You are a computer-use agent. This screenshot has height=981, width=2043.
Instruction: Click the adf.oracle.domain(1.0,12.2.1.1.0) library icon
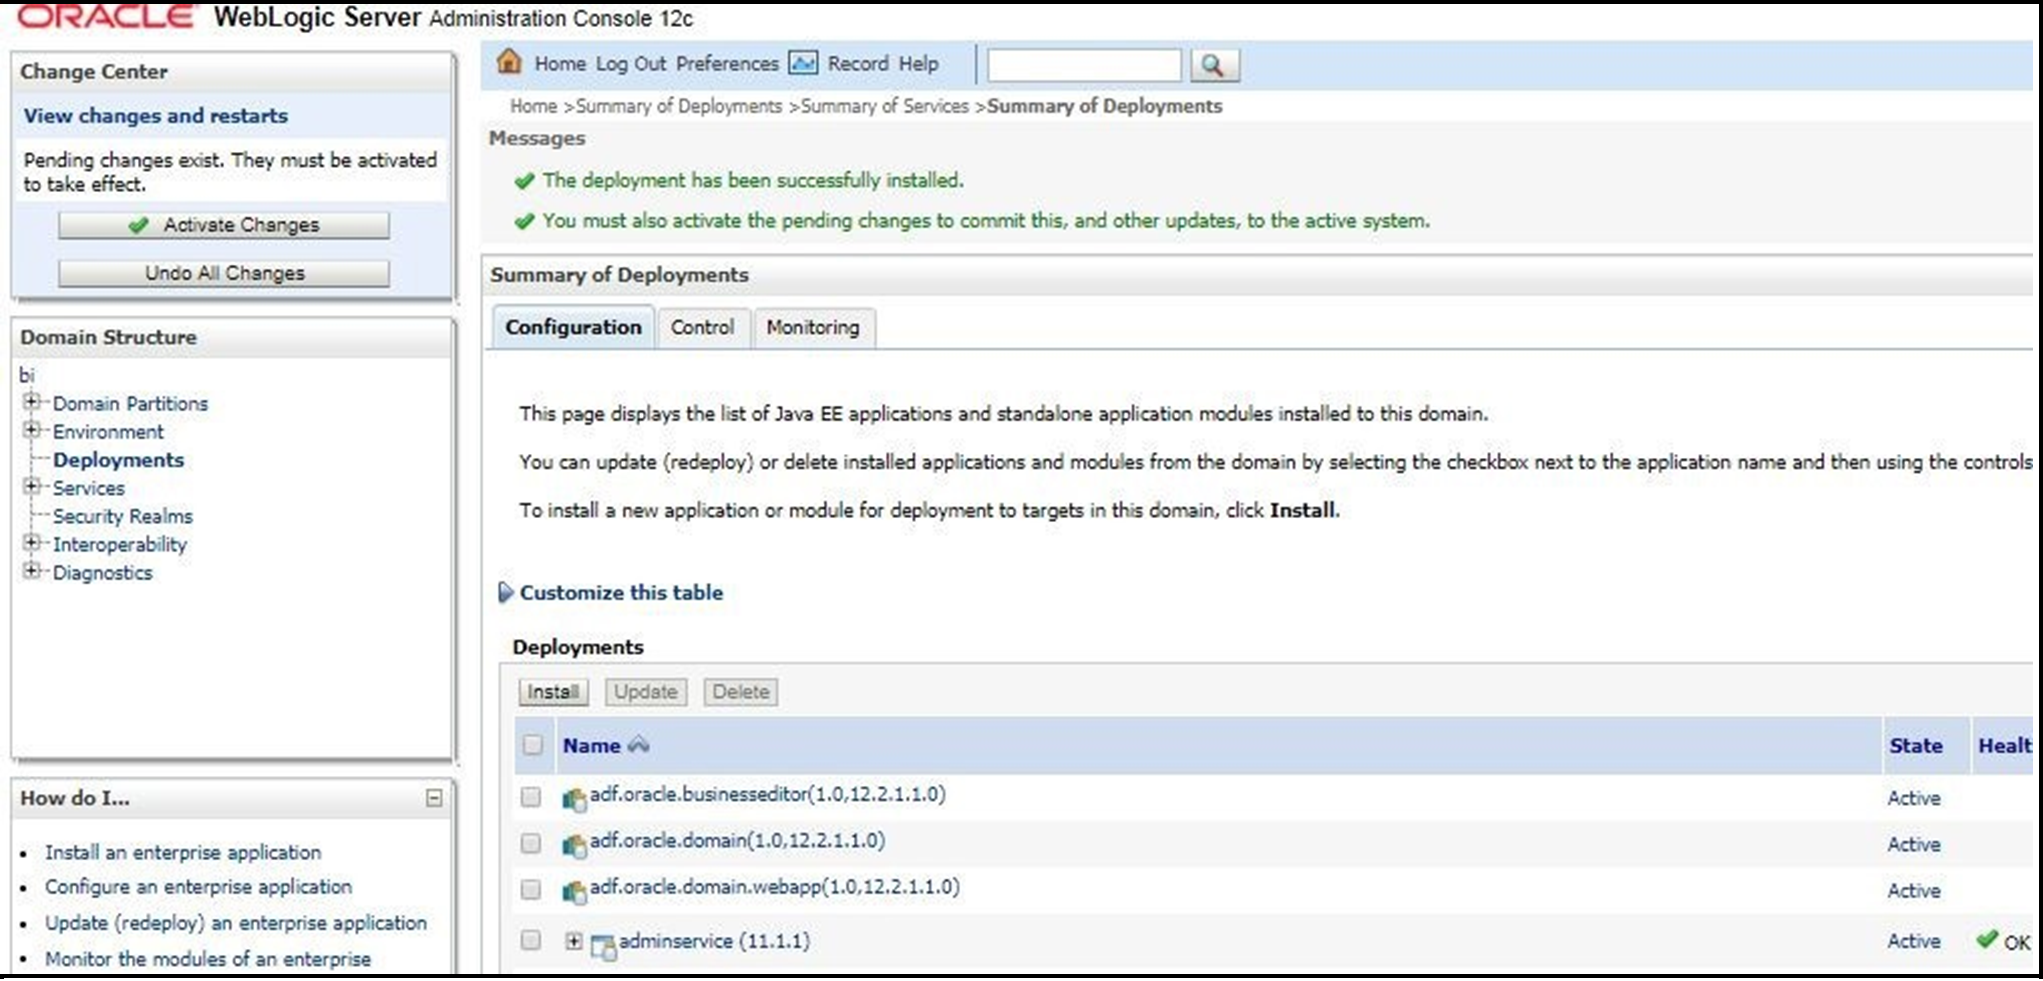(574, 845)
